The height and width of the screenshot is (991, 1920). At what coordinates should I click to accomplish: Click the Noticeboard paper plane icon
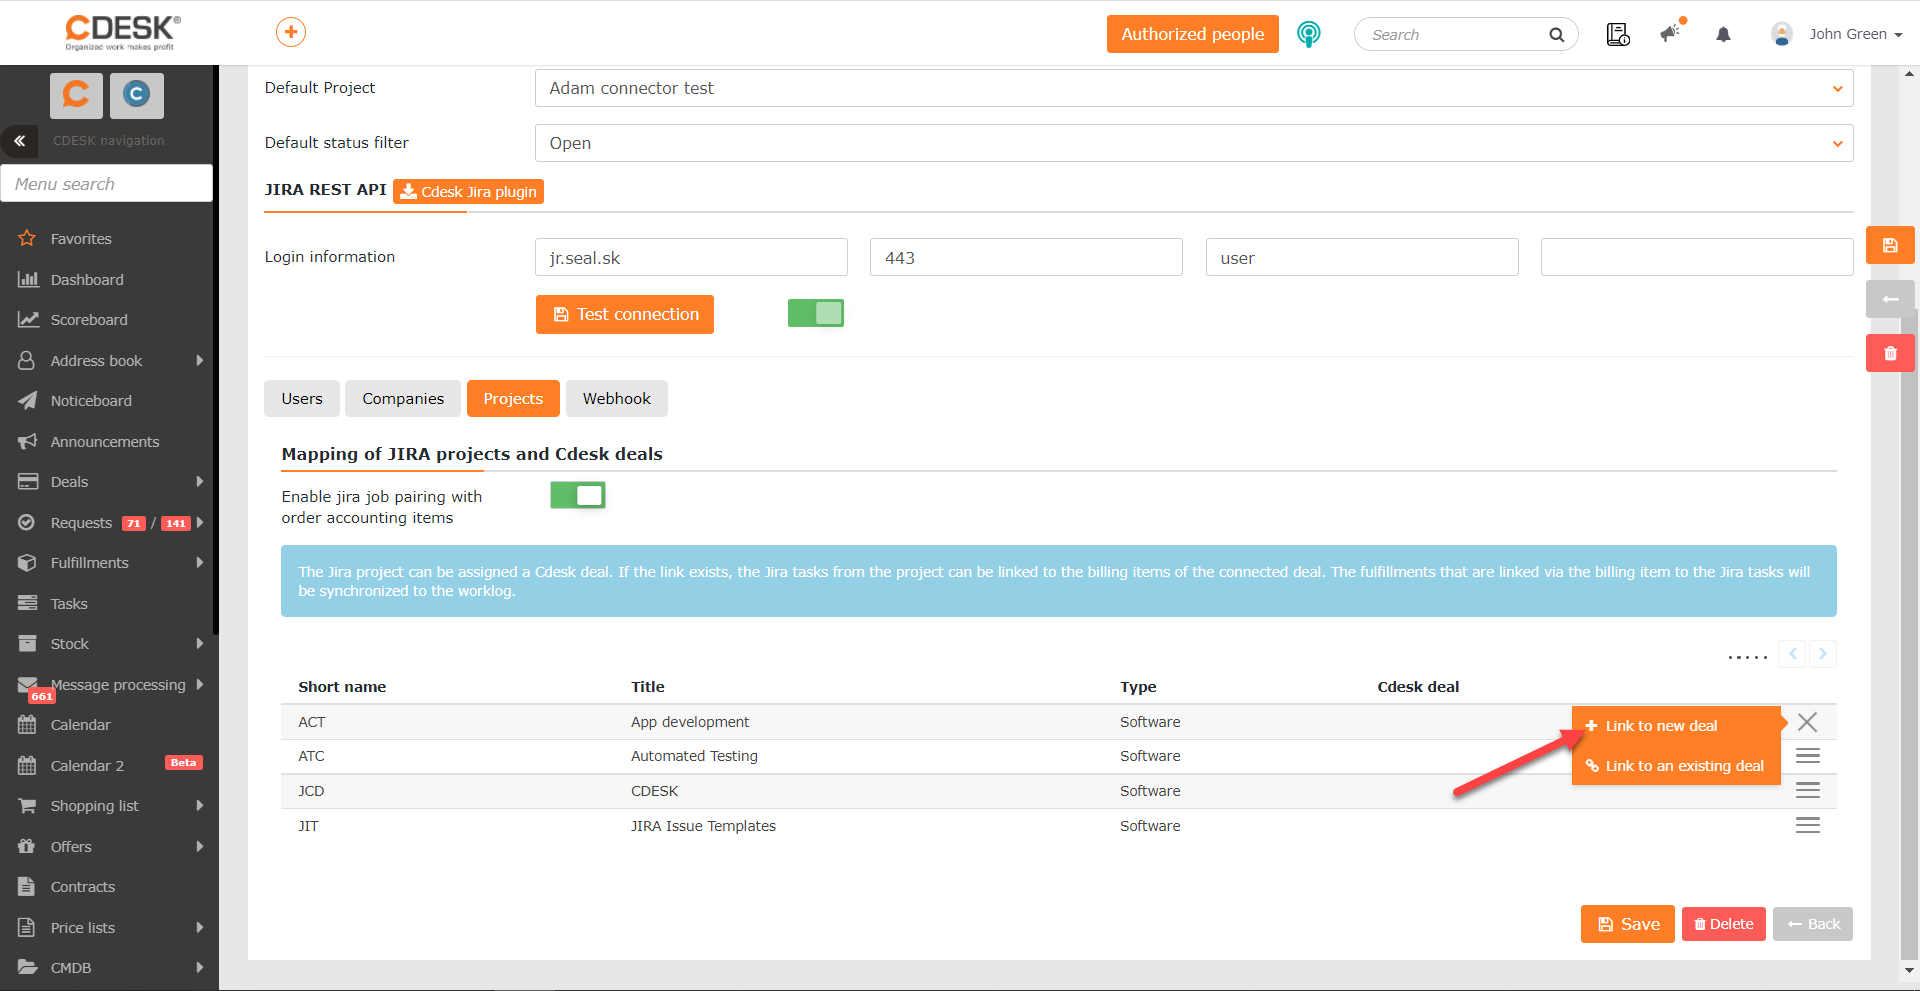pos(27,401)
